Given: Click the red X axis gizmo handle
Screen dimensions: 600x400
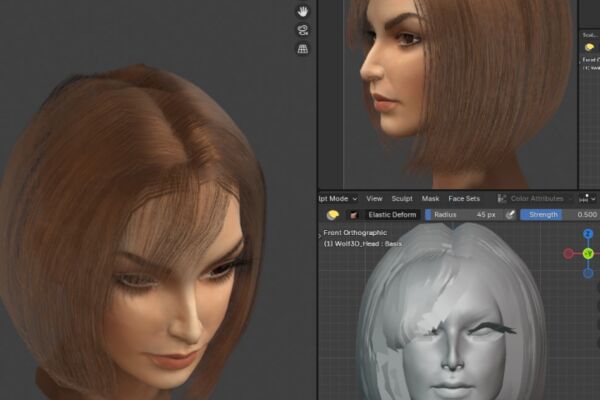Looking at the screenshot, I should pyautogui.click(x=569, y=253).
